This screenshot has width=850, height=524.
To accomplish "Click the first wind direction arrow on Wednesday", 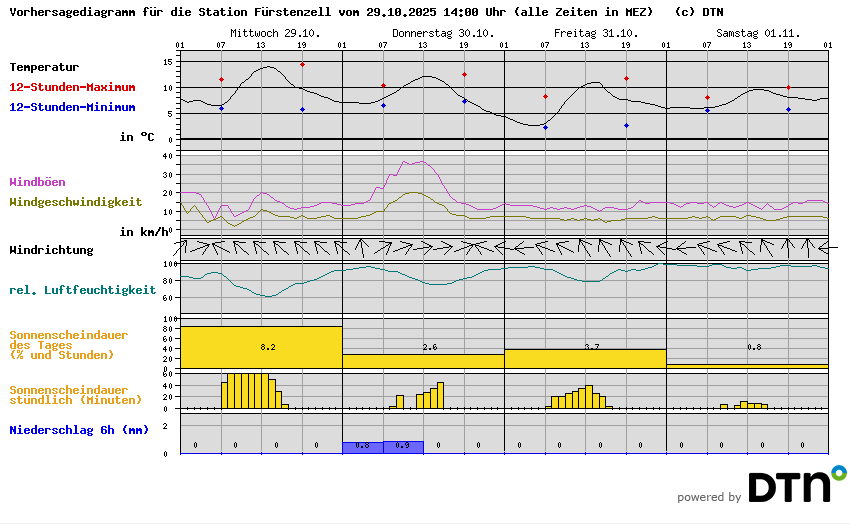I will coord(190,246).
